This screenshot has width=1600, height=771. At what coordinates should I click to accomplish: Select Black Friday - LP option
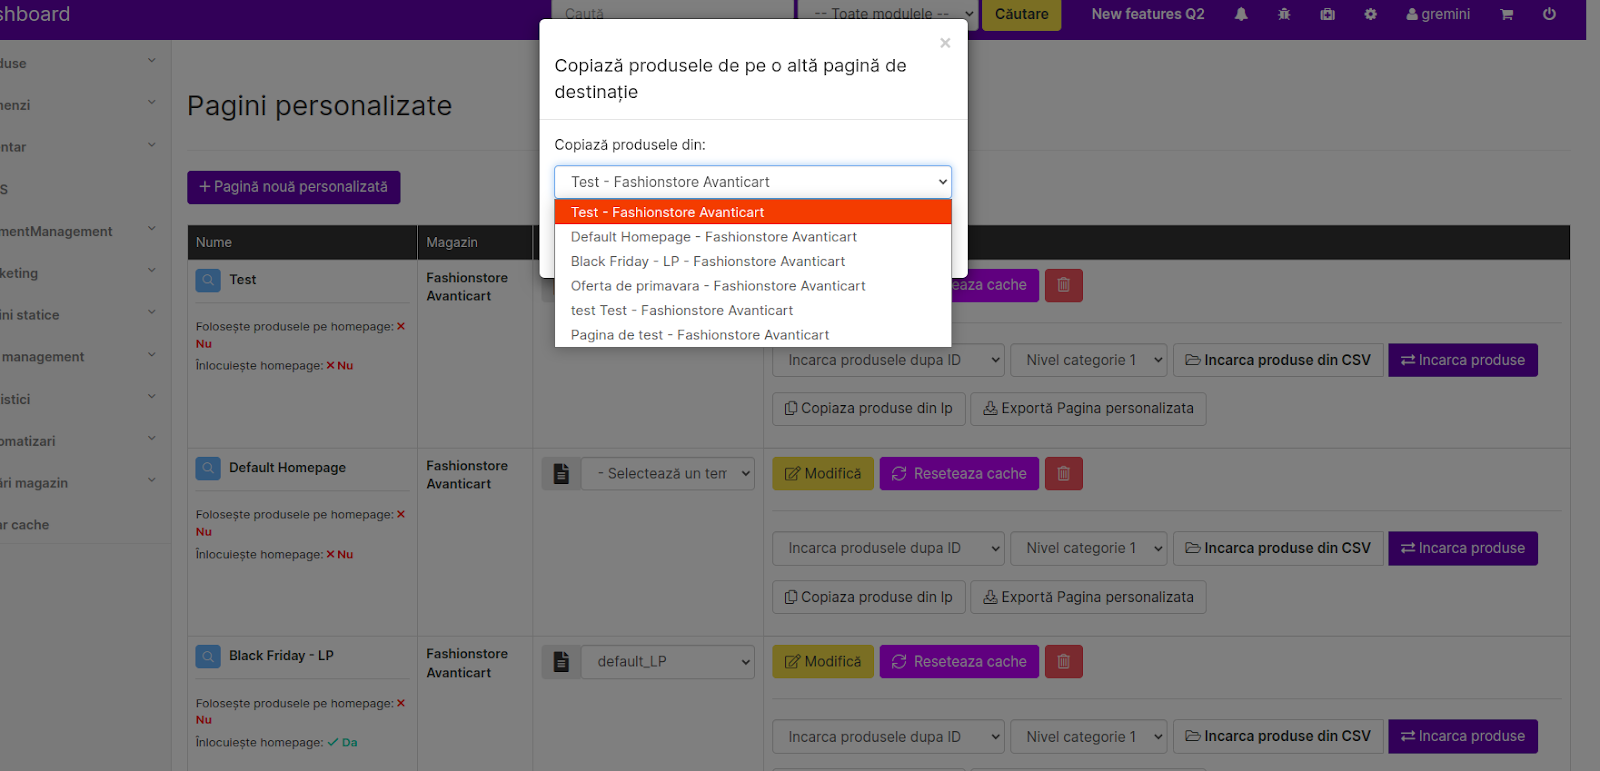pyautogui.click(x=753, y=261)
